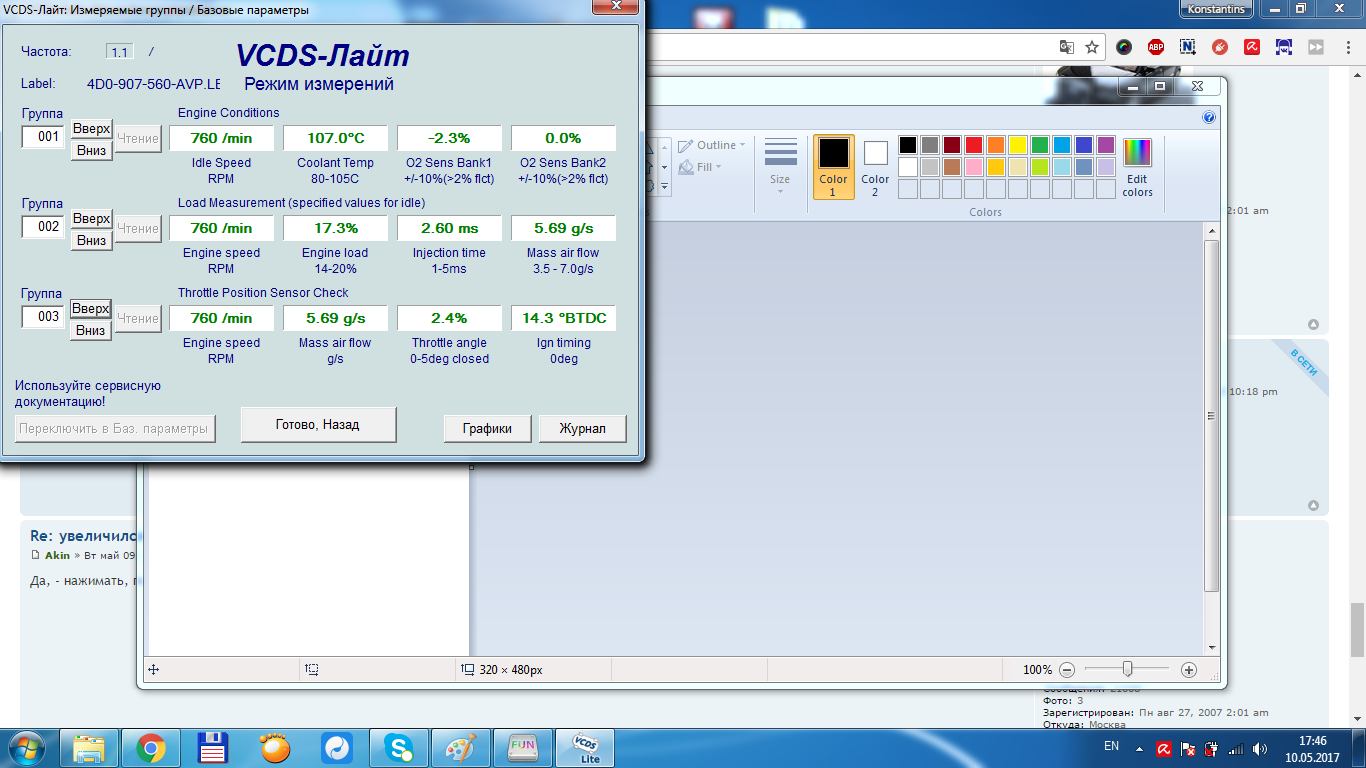This screenshot has width=1366, height=768.
Task: Open Google Chrome from the taskbar
Action: click(151, 748)
